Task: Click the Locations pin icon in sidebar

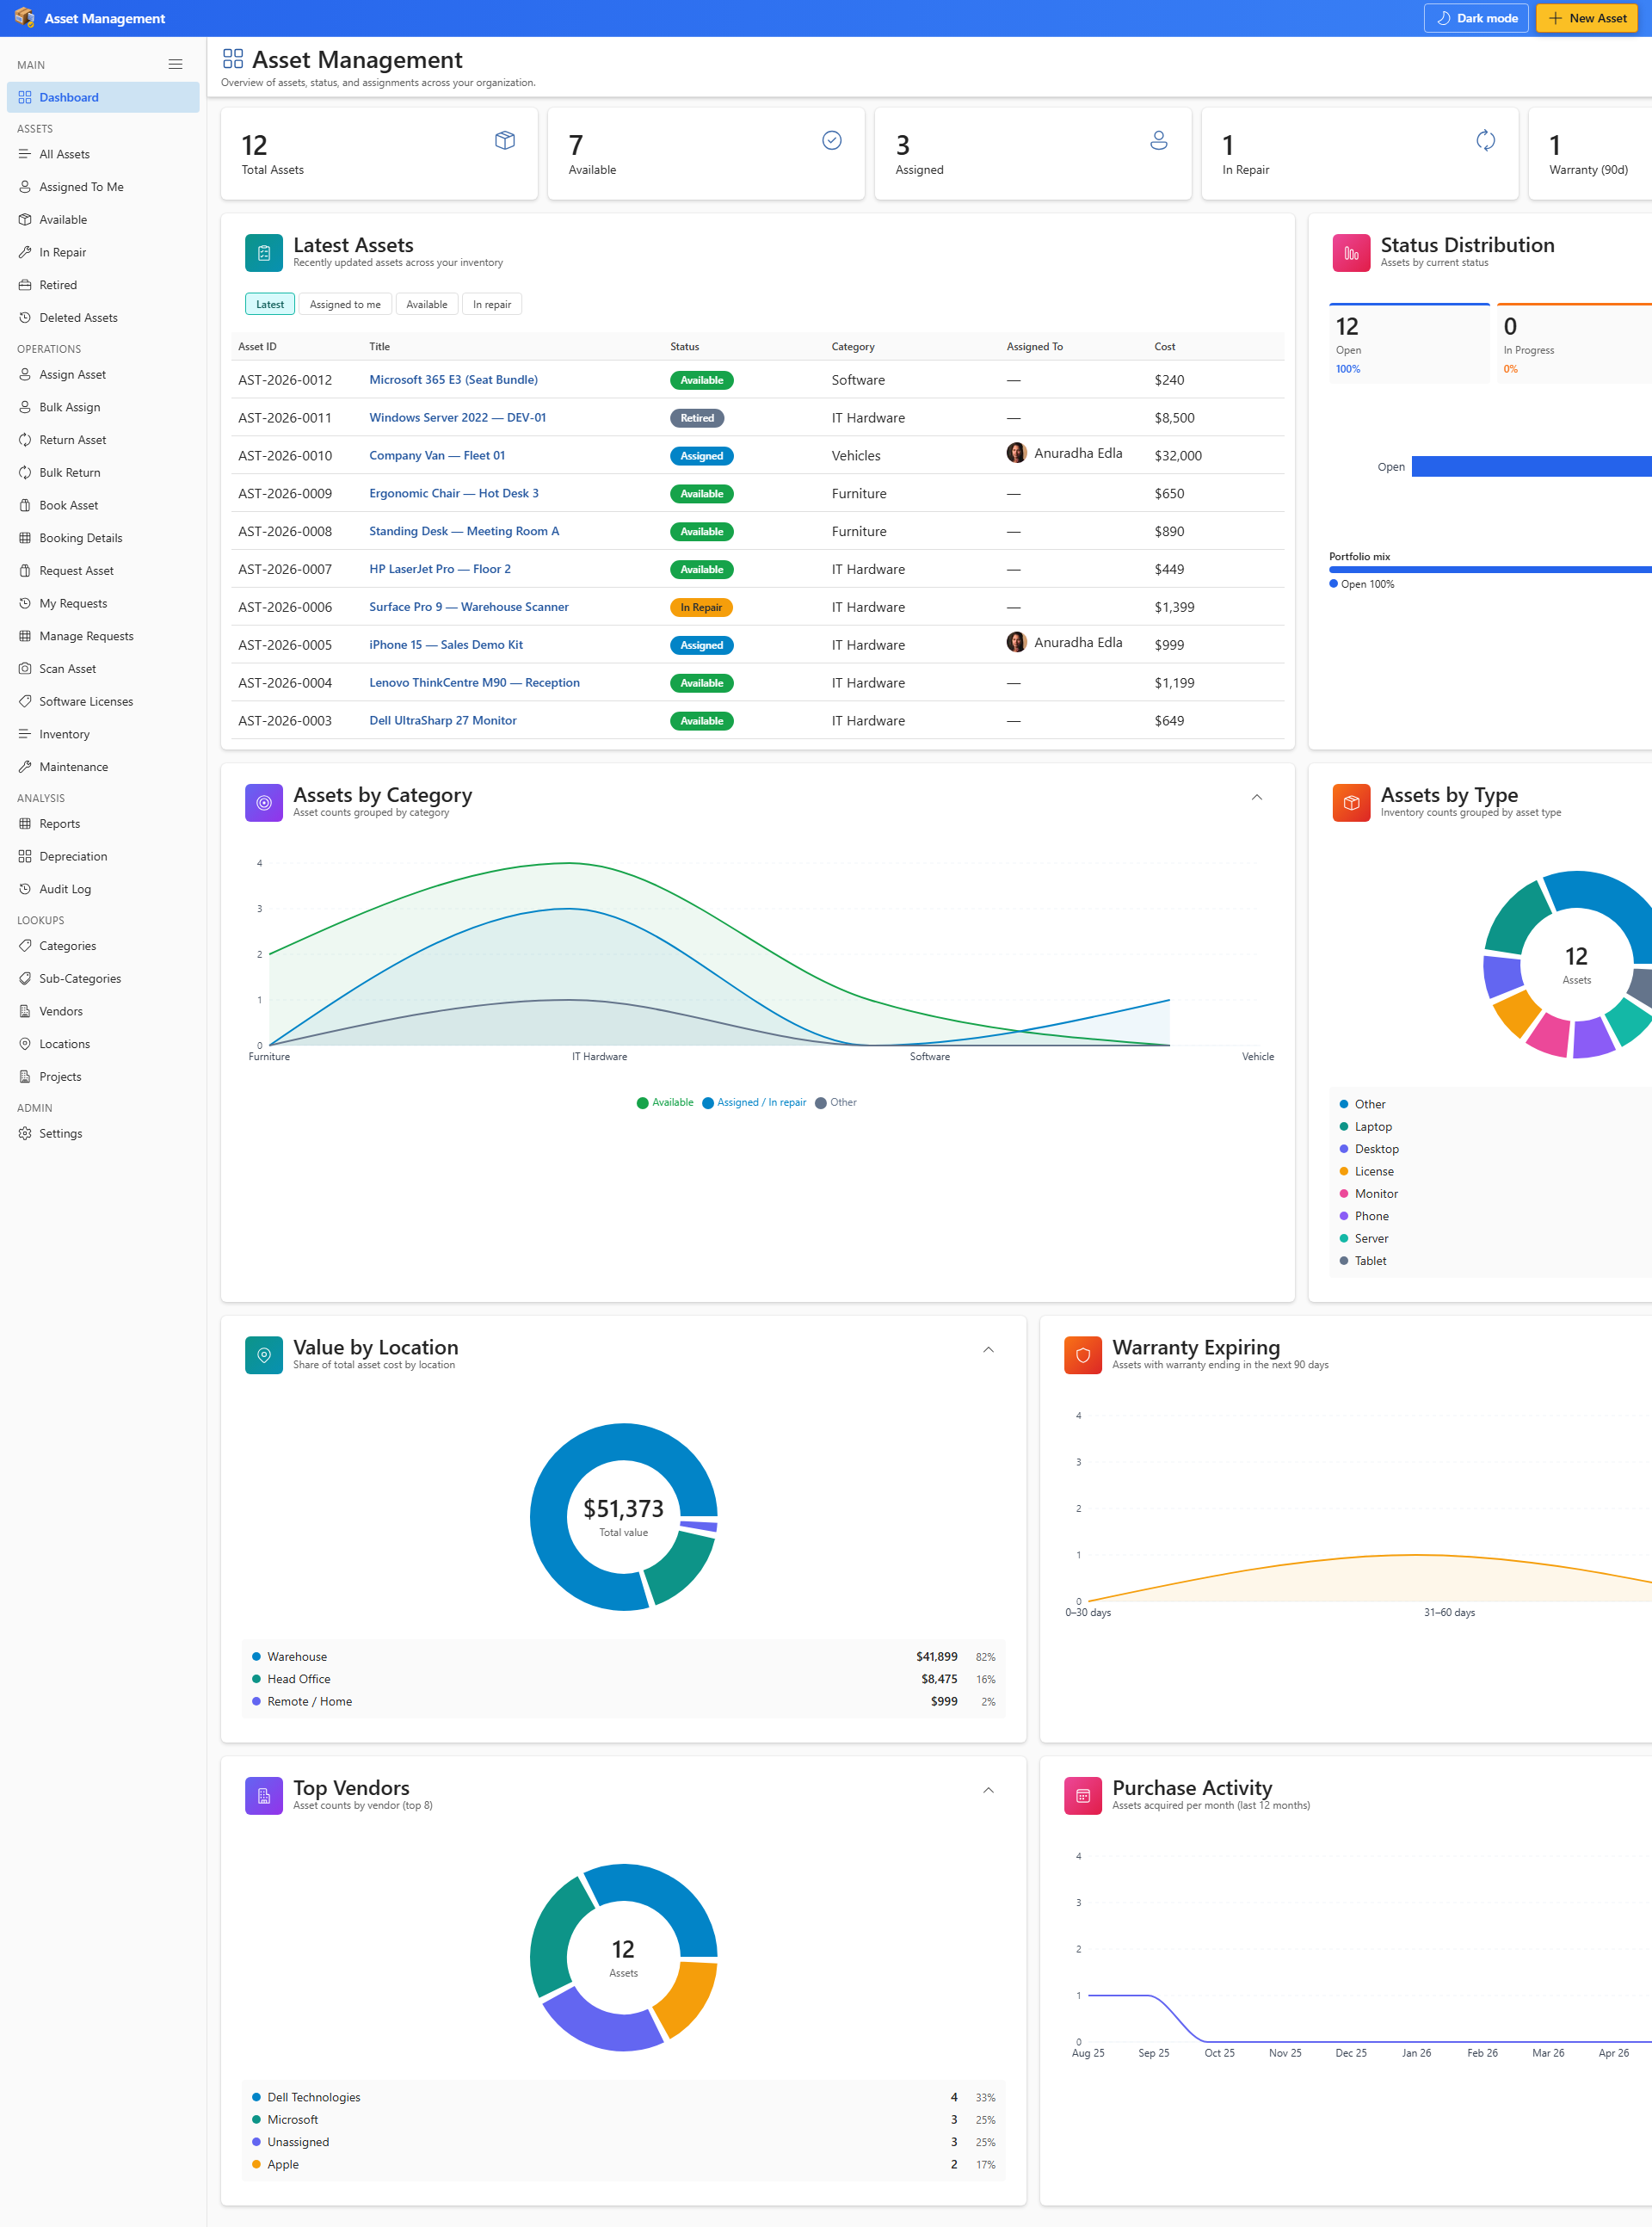Action: (25, 1044)
